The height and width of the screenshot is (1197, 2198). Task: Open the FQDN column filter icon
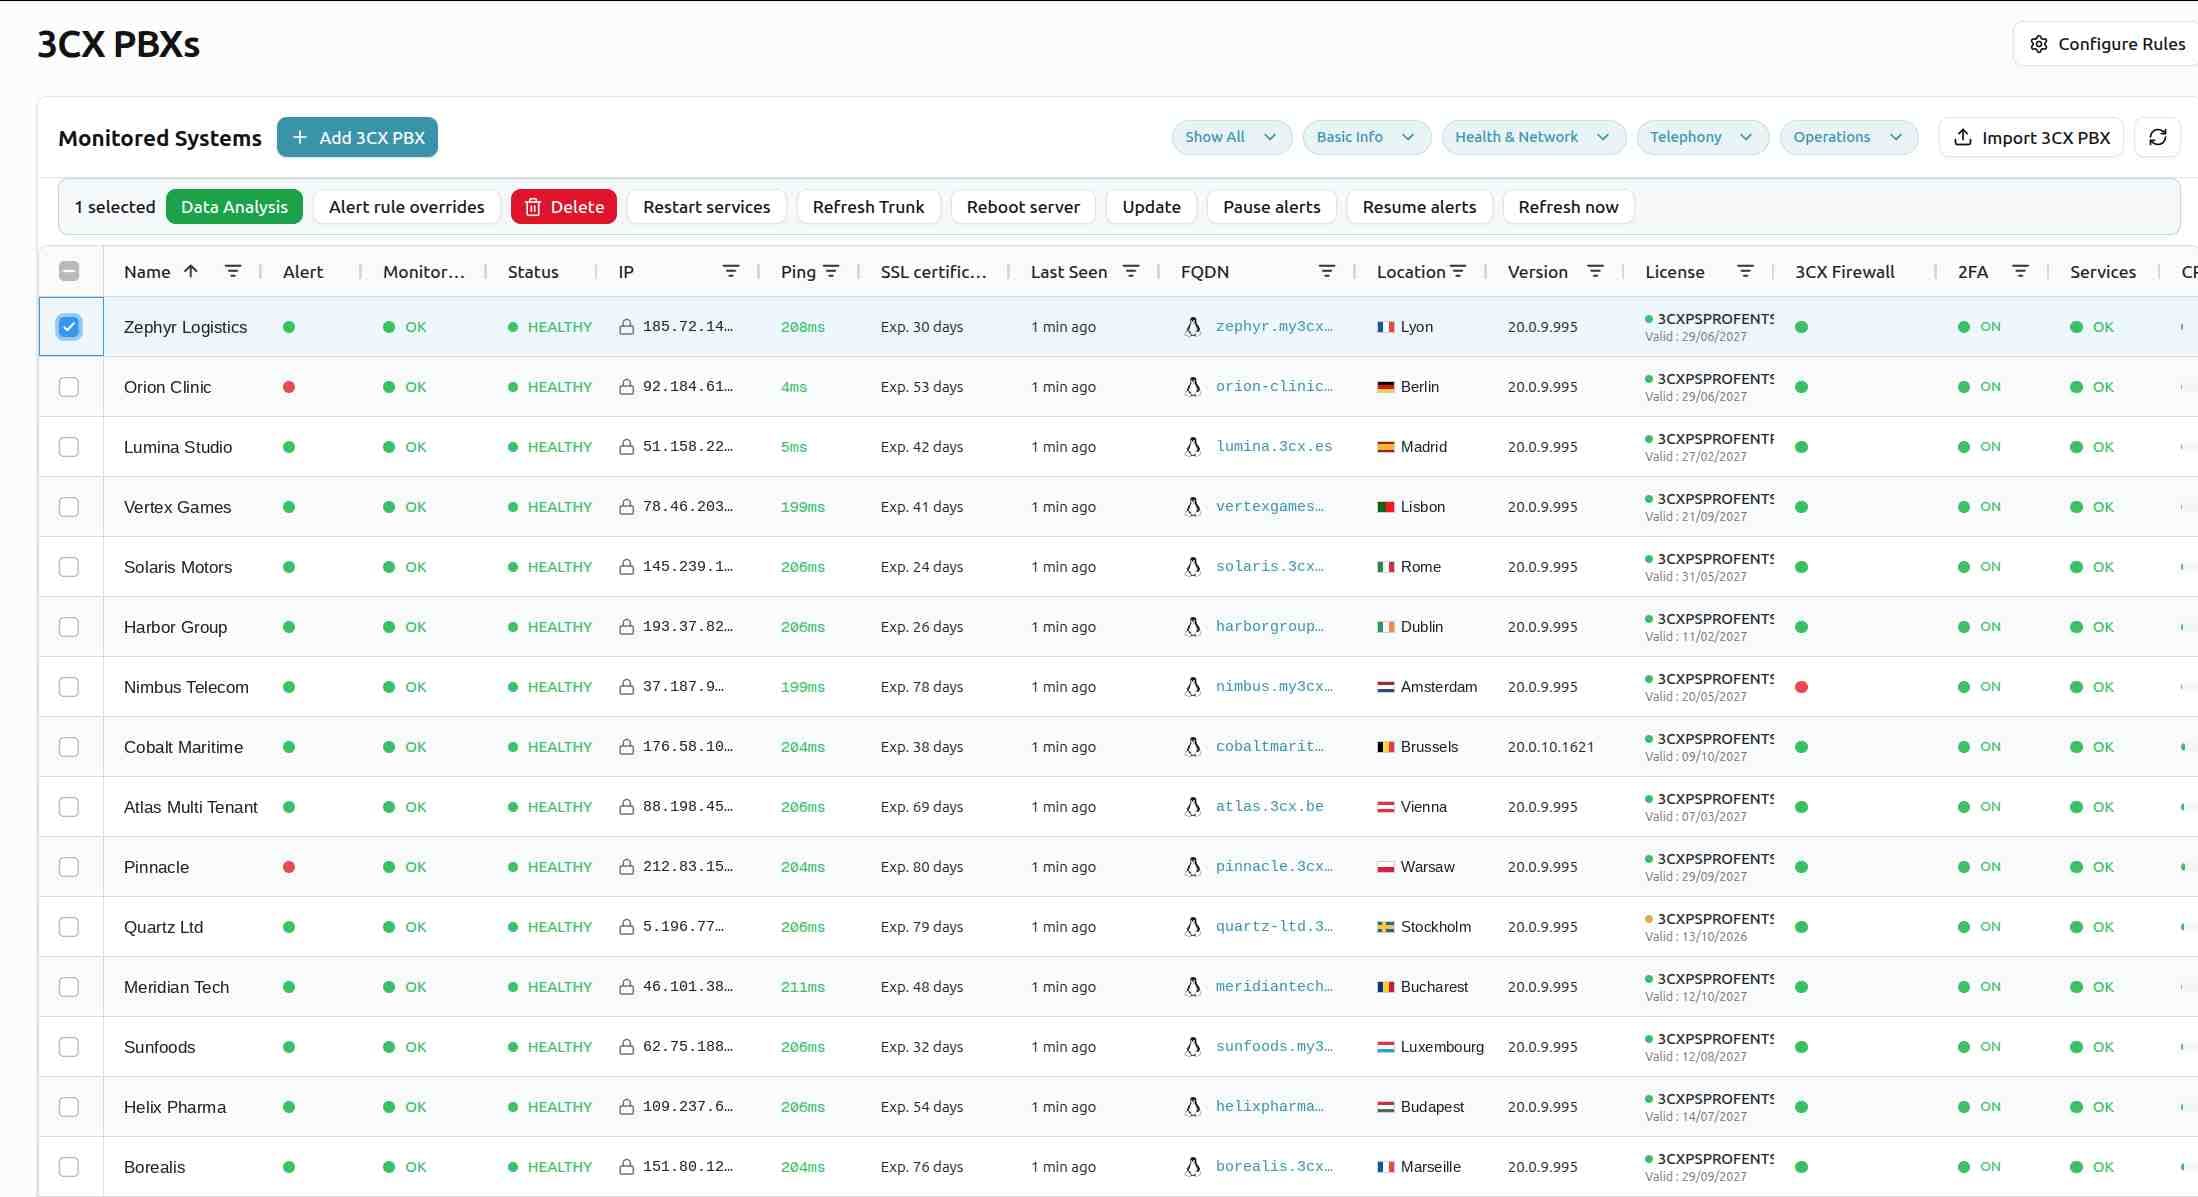pos(1327,271)
